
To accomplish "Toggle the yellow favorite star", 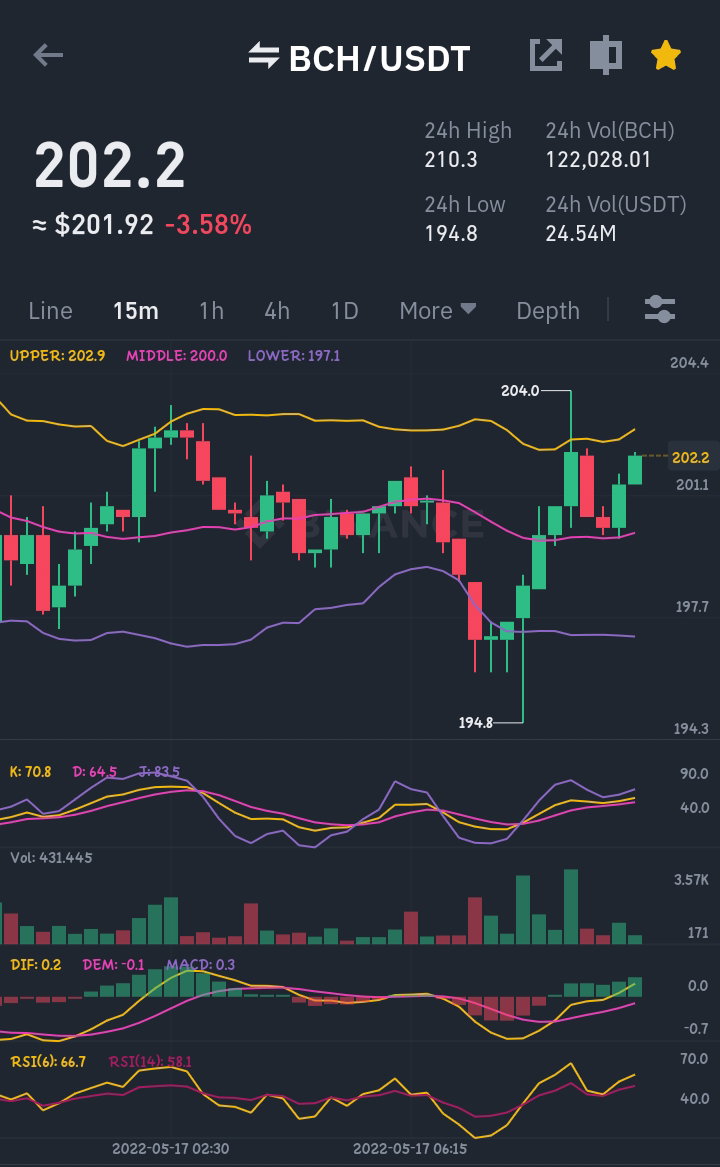I will point(666,56).
